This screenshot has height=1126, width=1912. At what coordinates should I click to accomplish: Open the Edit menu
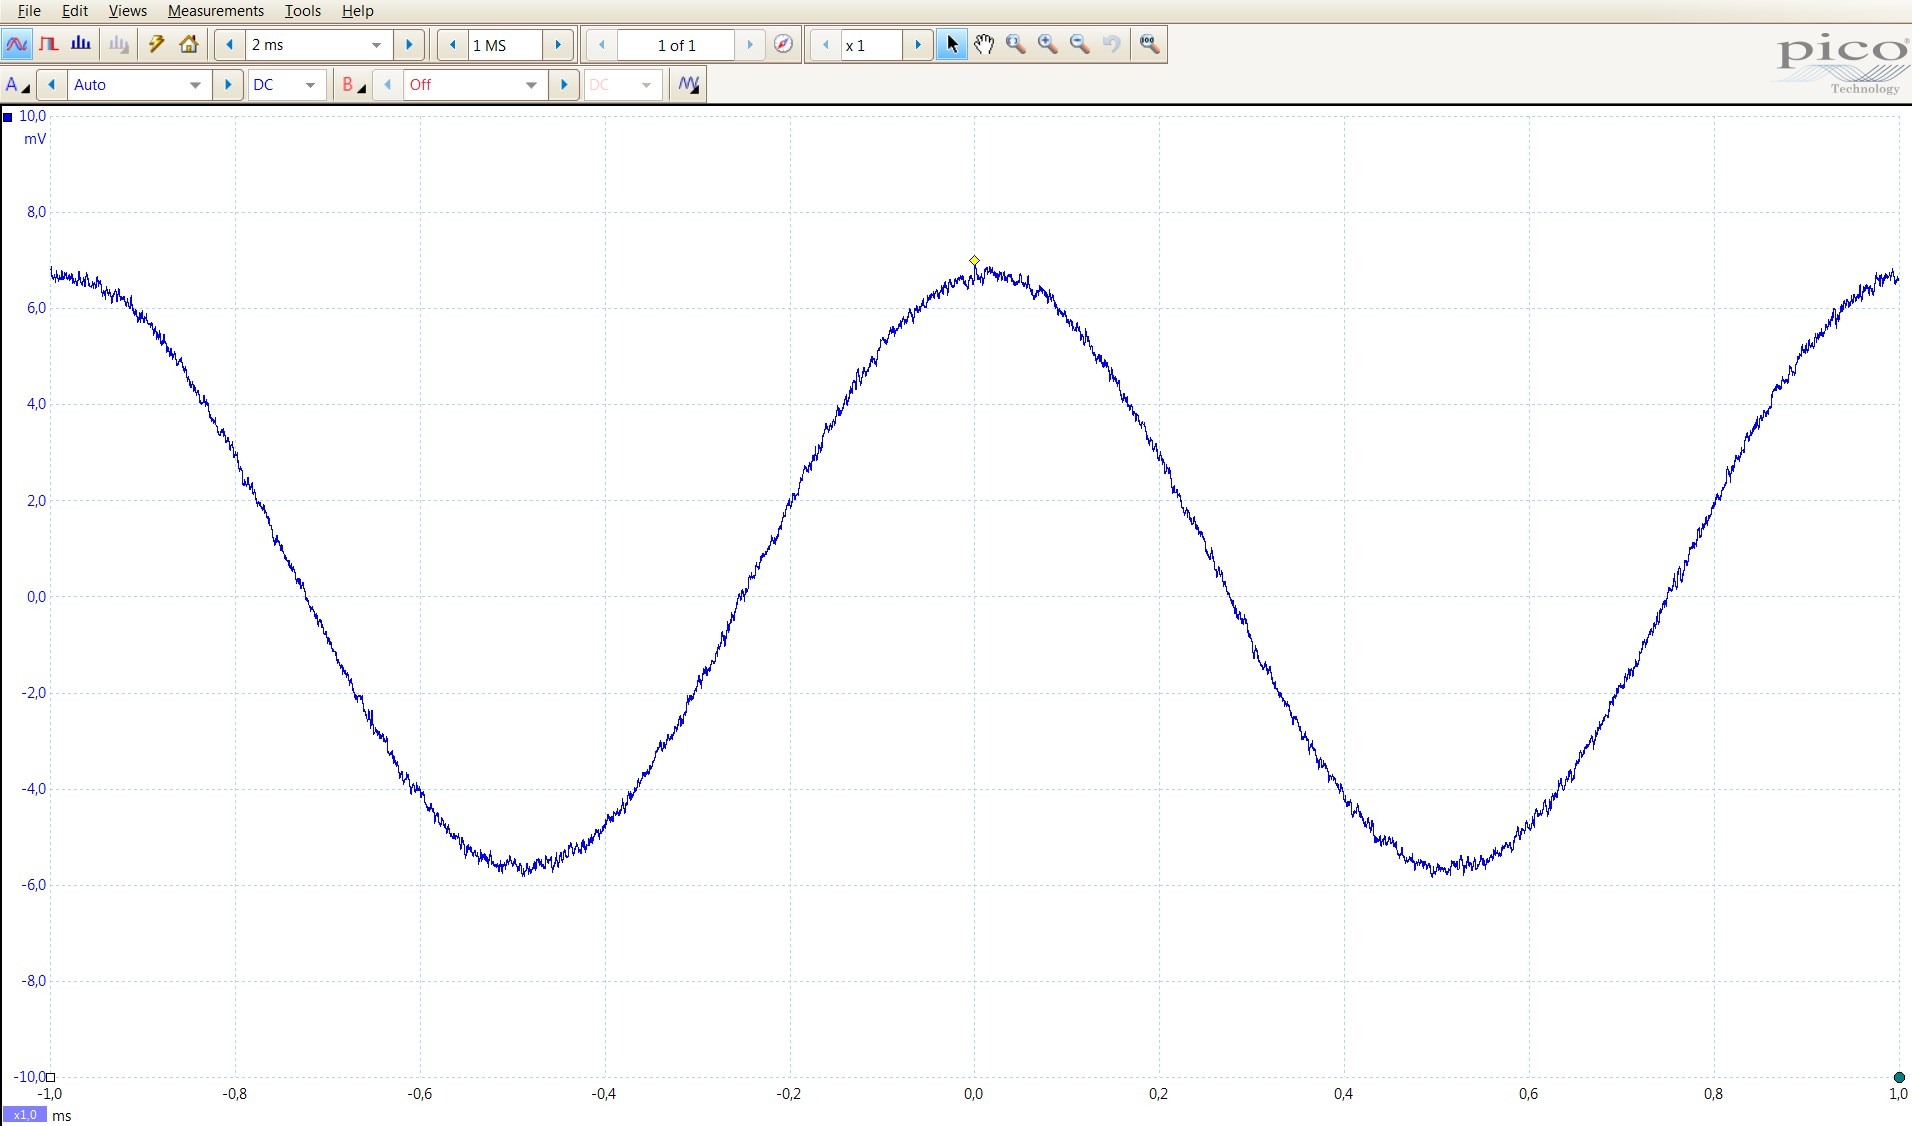point(75,11)
